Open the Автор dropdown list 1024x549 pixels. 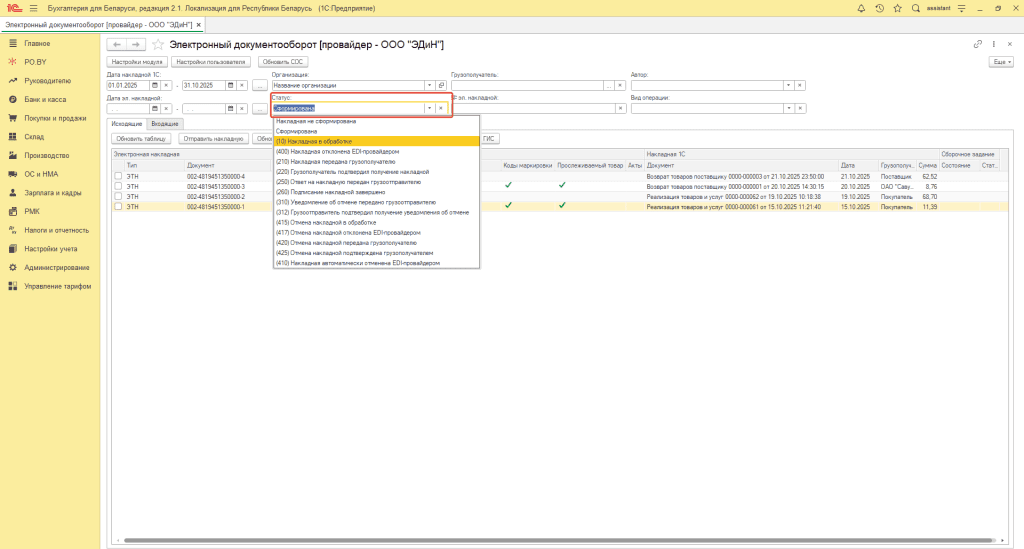click(x=788, y=85)
